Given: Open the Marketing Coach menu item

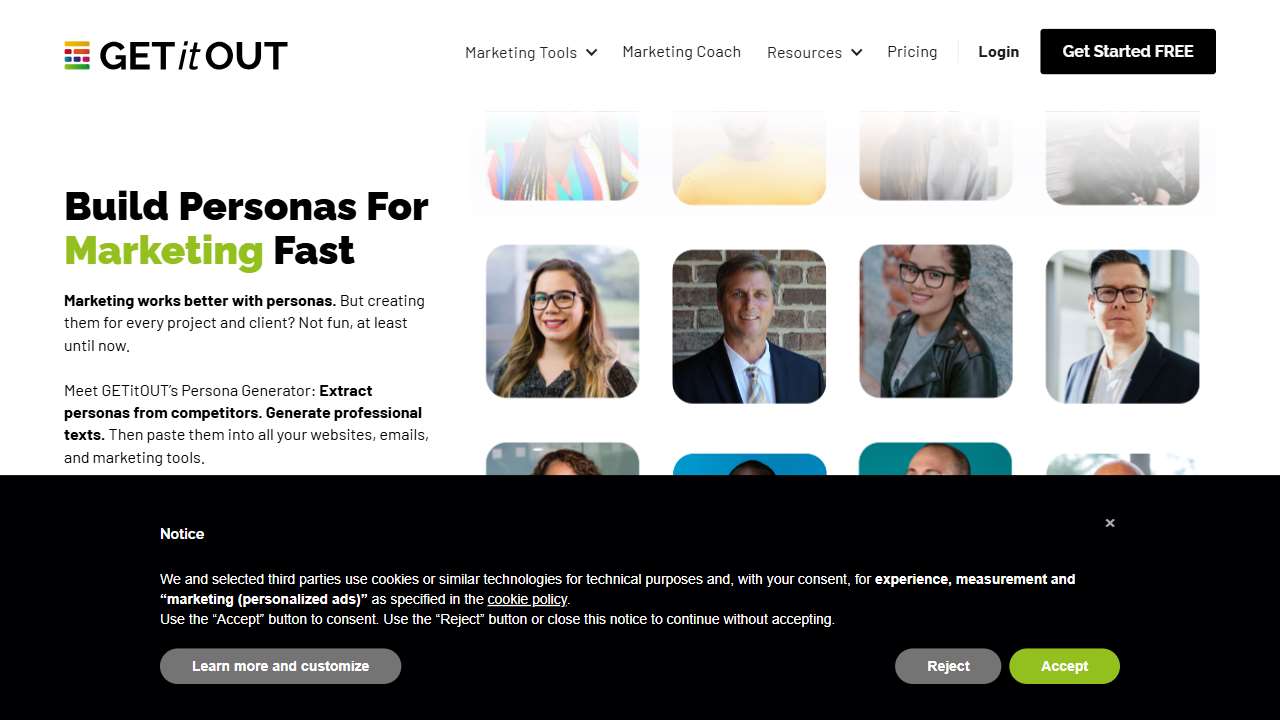Looking at the screenshot, I should (x=682, y=52).
